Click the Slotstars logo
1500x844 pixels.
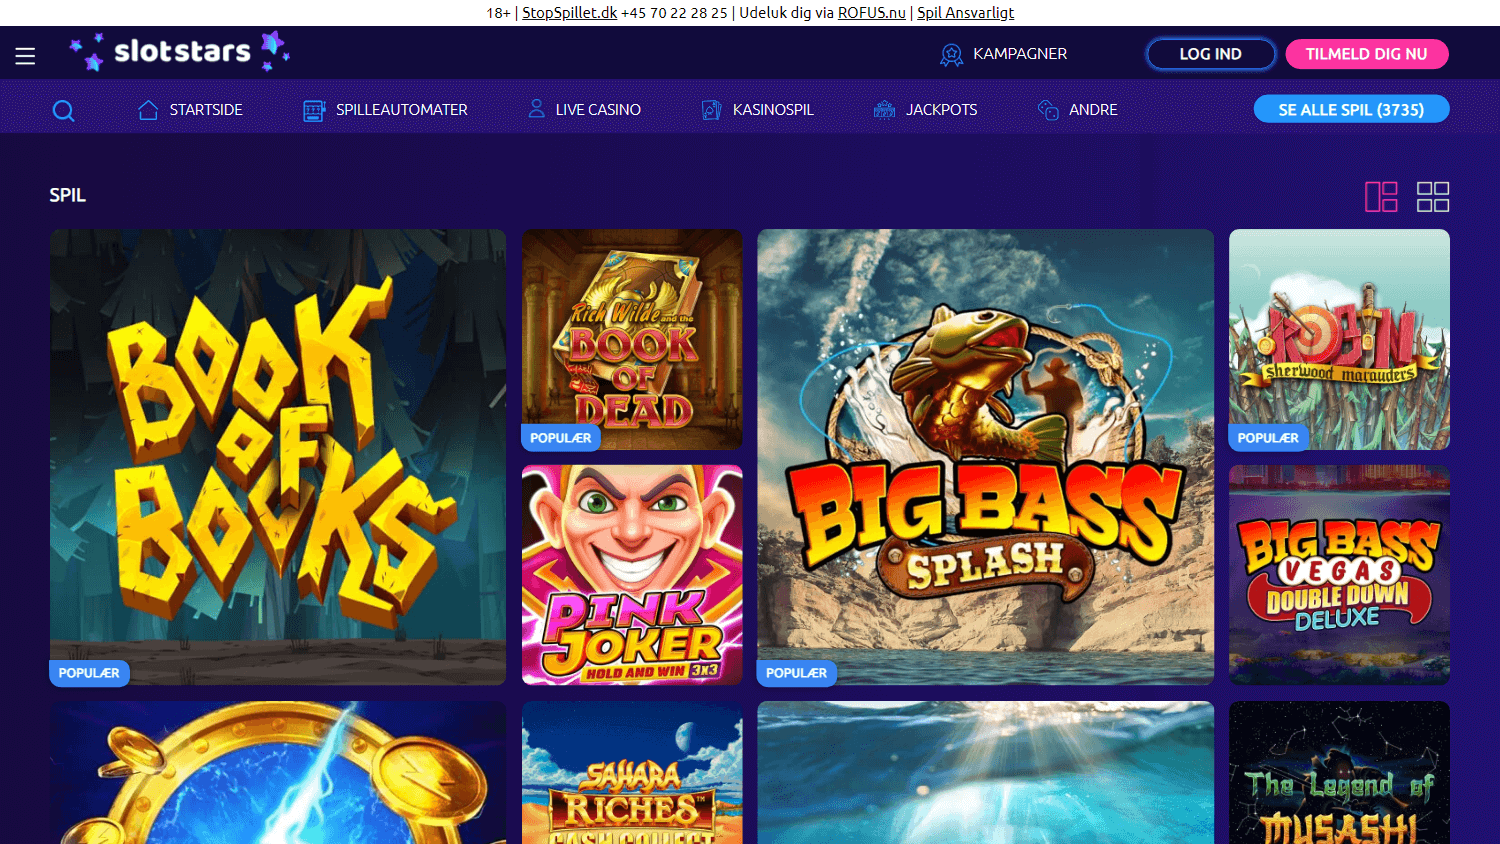[x=179, y=51]
